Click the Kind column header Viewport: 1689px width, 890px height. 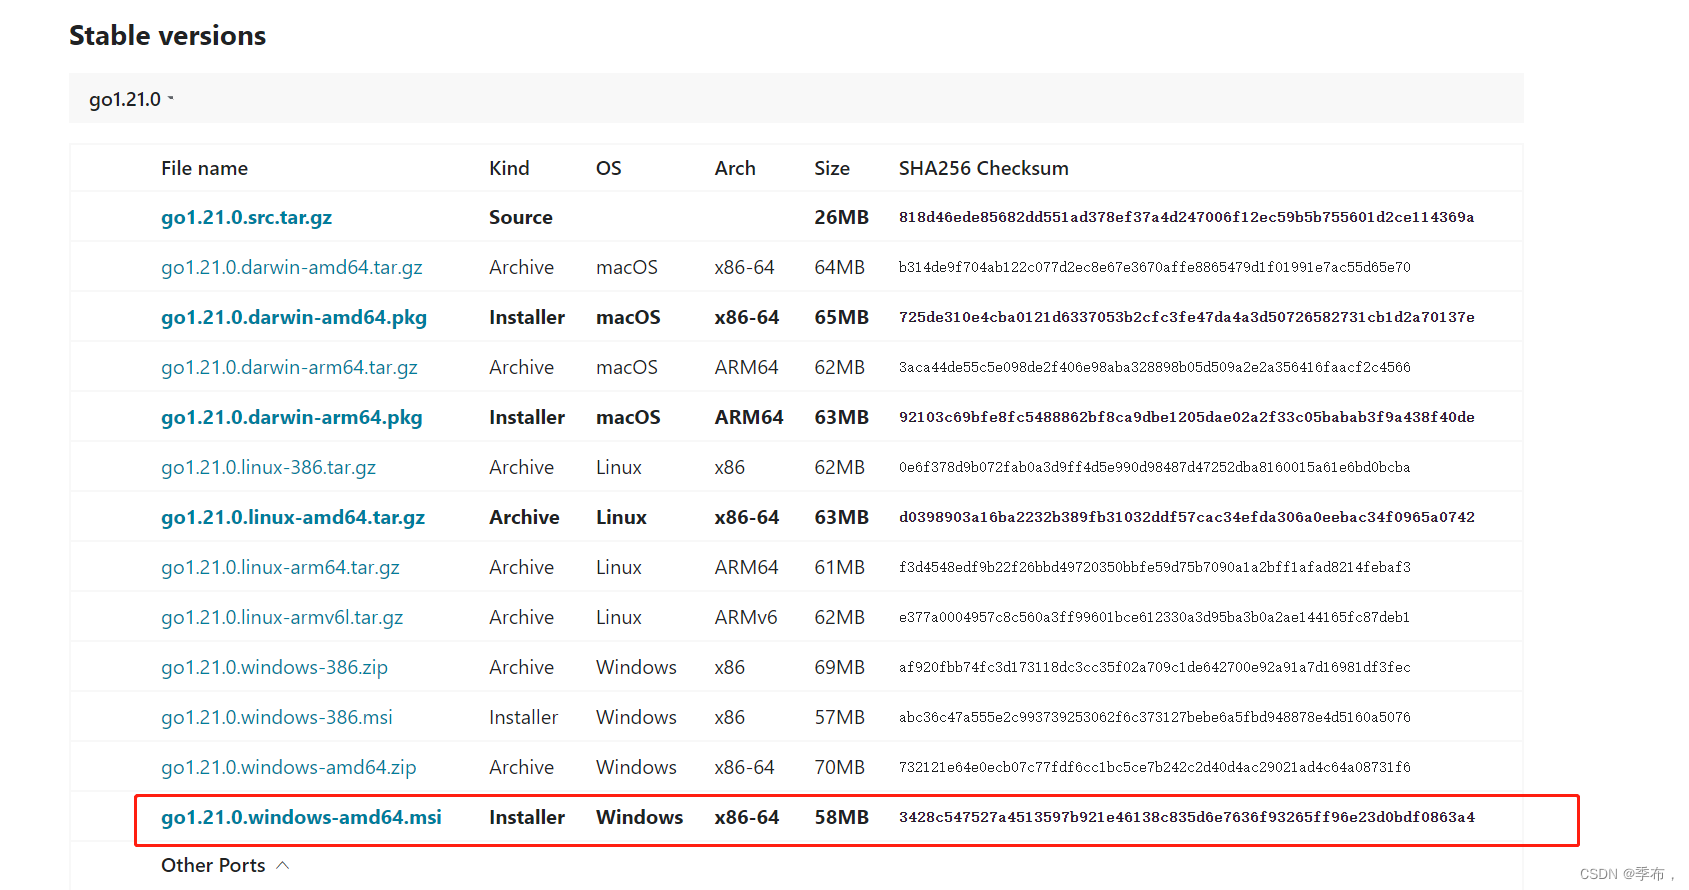pos(509,168)
